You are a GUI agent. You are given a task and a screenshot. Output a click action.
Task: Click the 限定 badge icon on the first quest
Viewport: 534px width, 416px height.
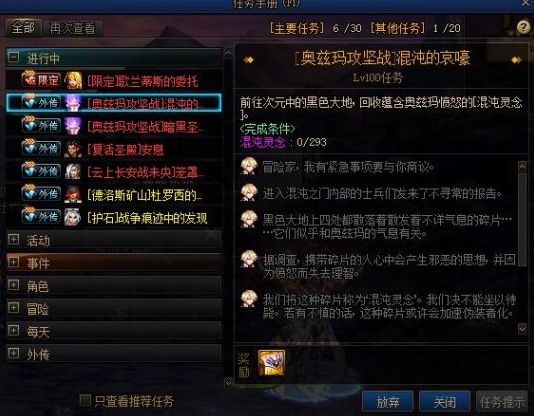(41, 80)
